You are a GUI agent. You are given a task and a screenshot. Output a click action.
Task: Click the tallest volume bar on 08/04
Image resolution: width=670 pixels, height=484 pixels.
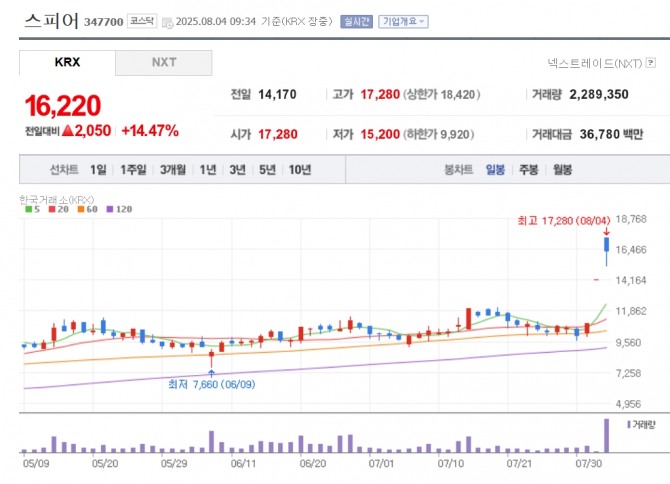point(606,435)
